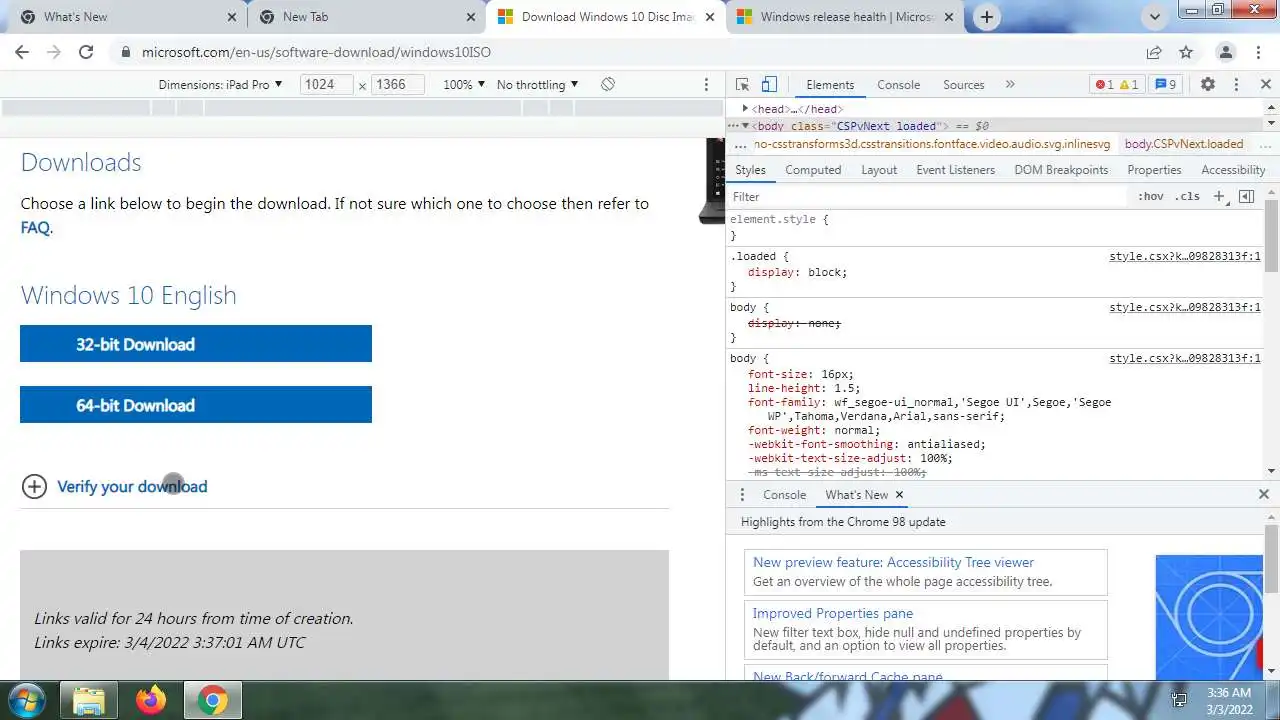Switch to the Elements panel tab
This screenshot has width=1280, height=720.
[x=830, y=85]
